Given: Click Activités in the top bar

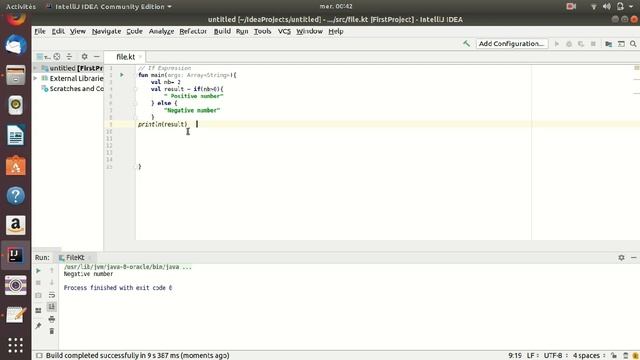Looking at the screenshot, I should pyautogui.click(x=21, y=7).
